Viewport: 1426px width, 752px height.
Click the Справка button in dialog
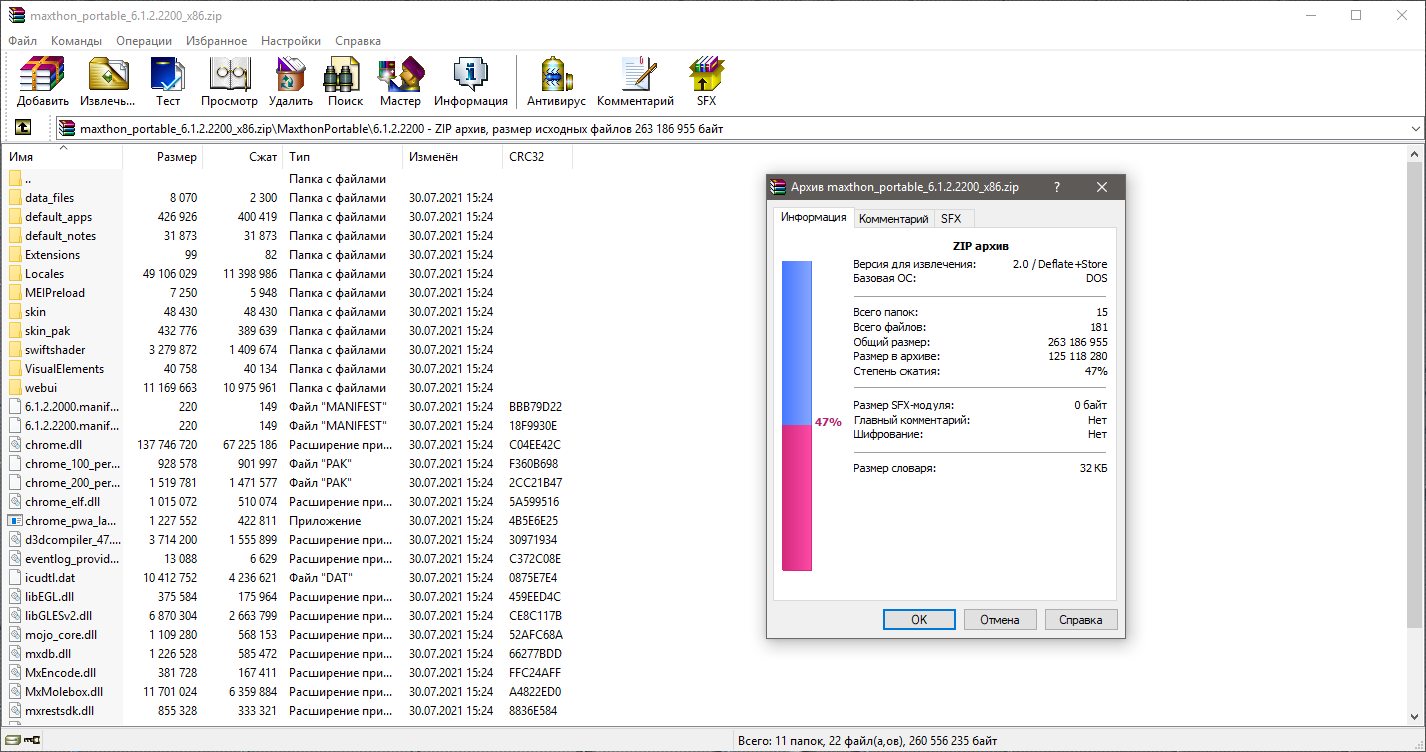pyautogui.click(x=1081, y=620)
